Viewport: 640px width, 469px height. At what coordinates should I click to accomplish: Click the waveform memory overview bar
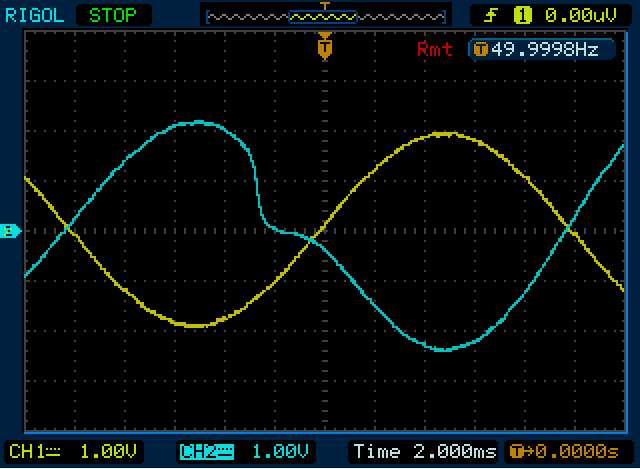click(x=326, y=17)
